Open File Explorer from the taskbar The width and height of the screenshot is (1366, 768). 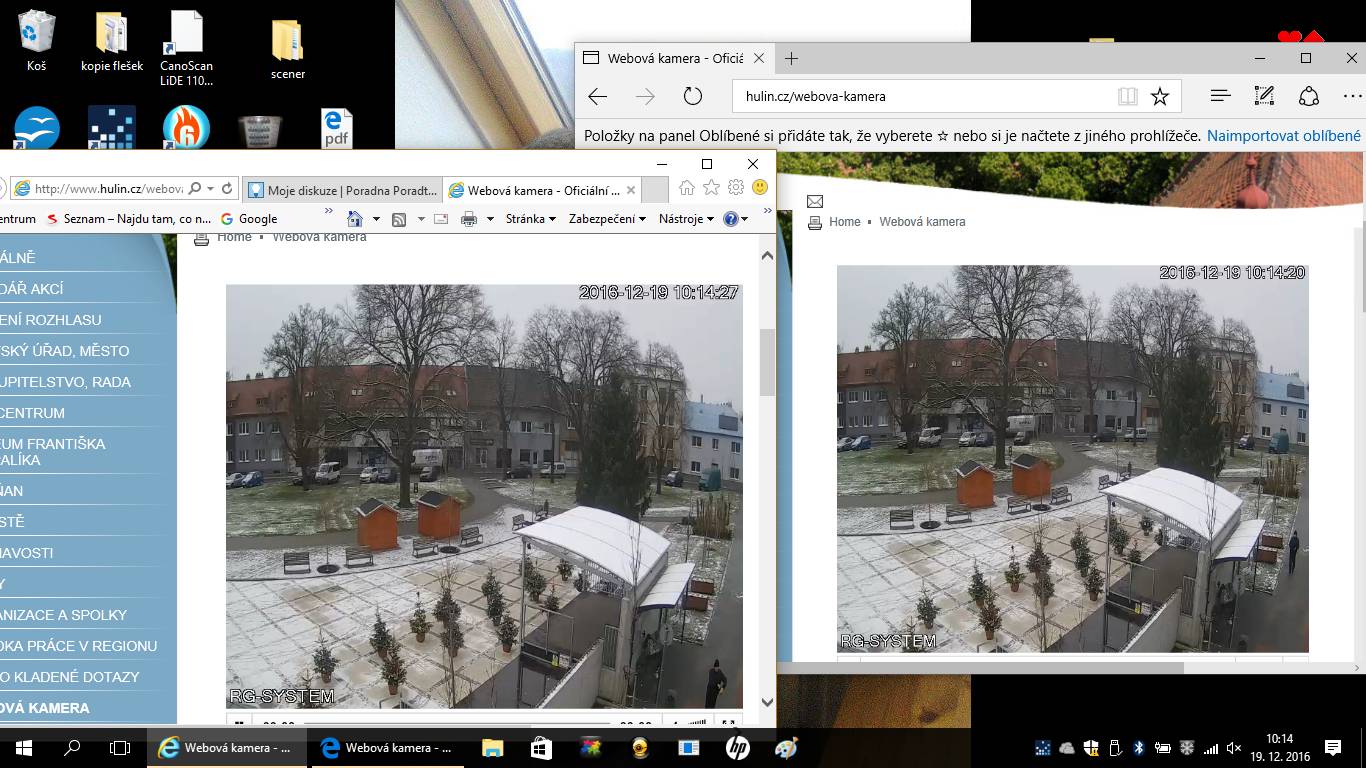click(x=492, y=748)
